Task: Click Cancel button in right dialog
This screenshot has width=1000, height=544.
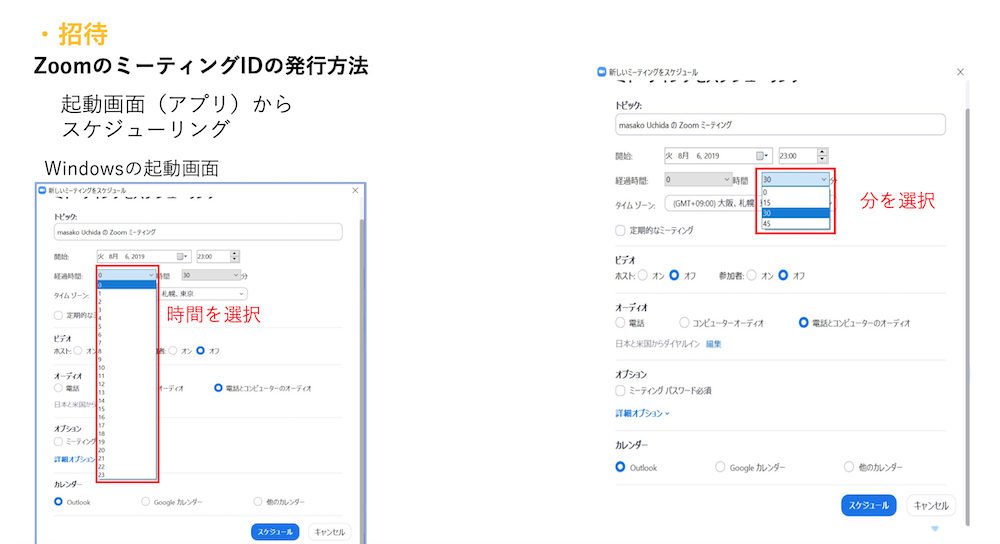Action: [931, 505]
